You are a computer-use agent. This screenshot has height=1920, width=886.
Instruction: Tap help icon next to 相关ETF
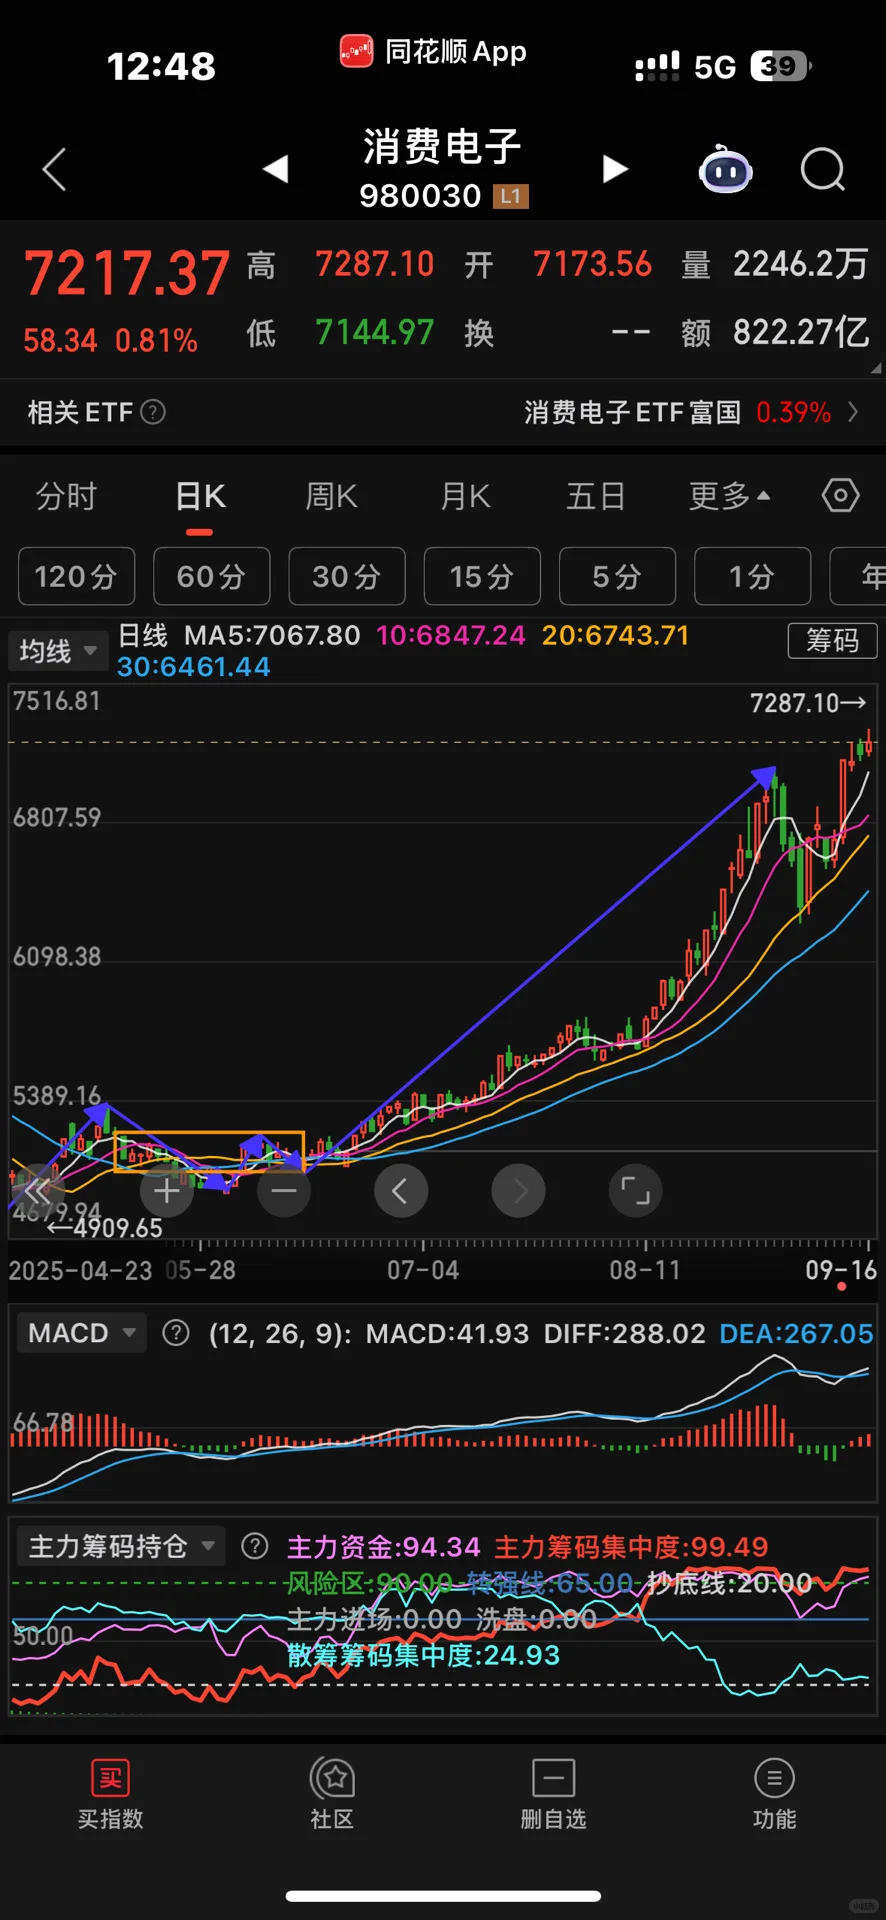(x=153, y=412)
